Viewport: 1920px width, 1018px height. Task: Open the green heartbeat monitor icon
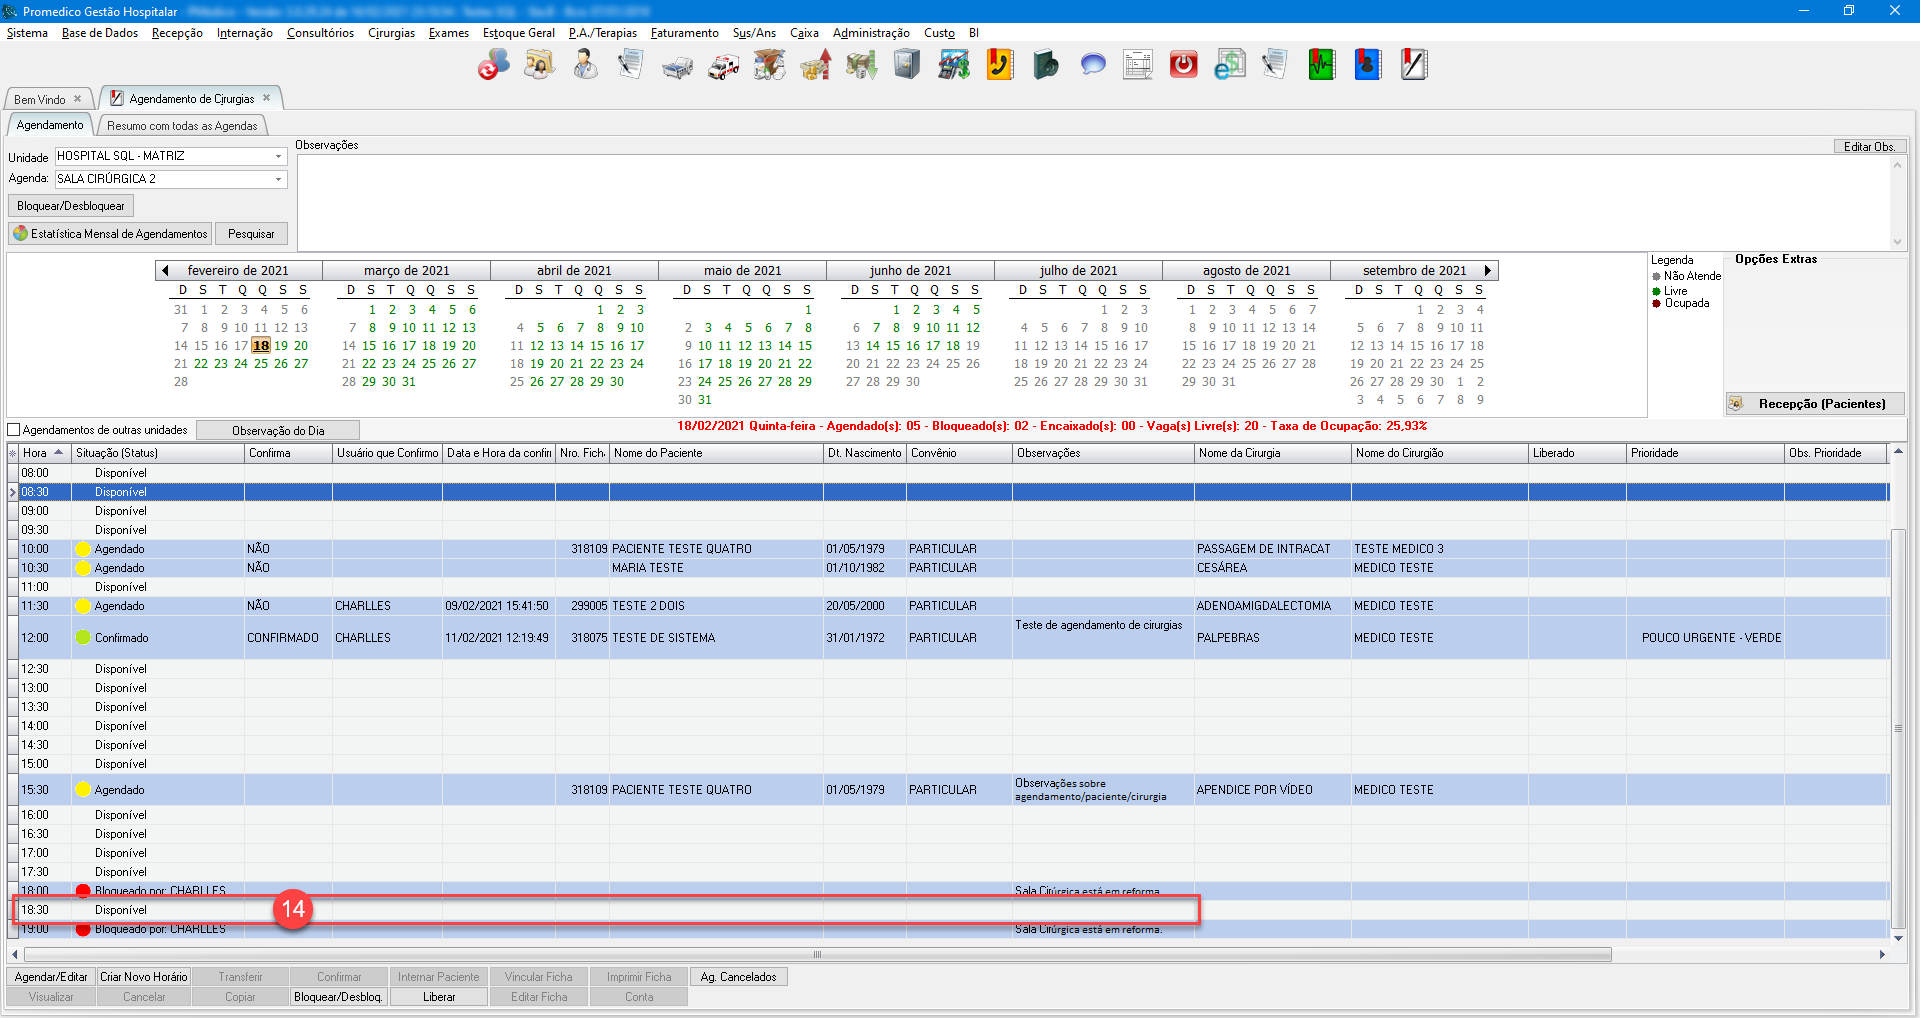(1321, 65)
